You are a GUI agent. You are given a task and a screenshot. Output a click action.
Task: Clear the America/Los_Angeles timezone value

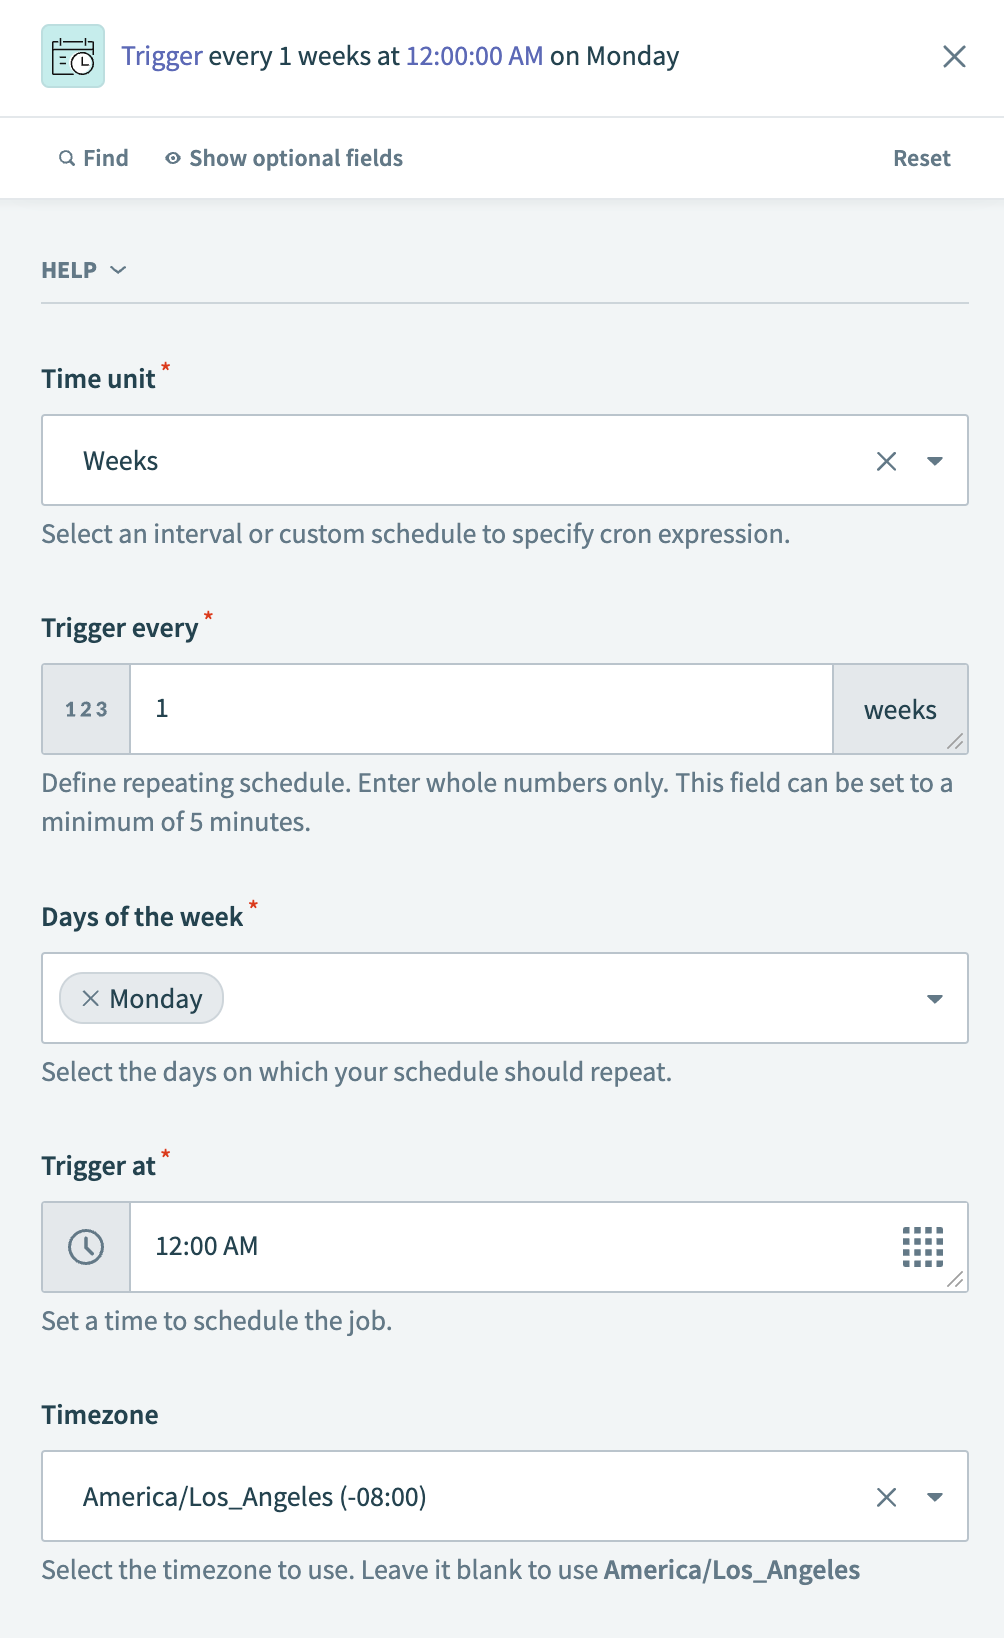point(886,1497)
